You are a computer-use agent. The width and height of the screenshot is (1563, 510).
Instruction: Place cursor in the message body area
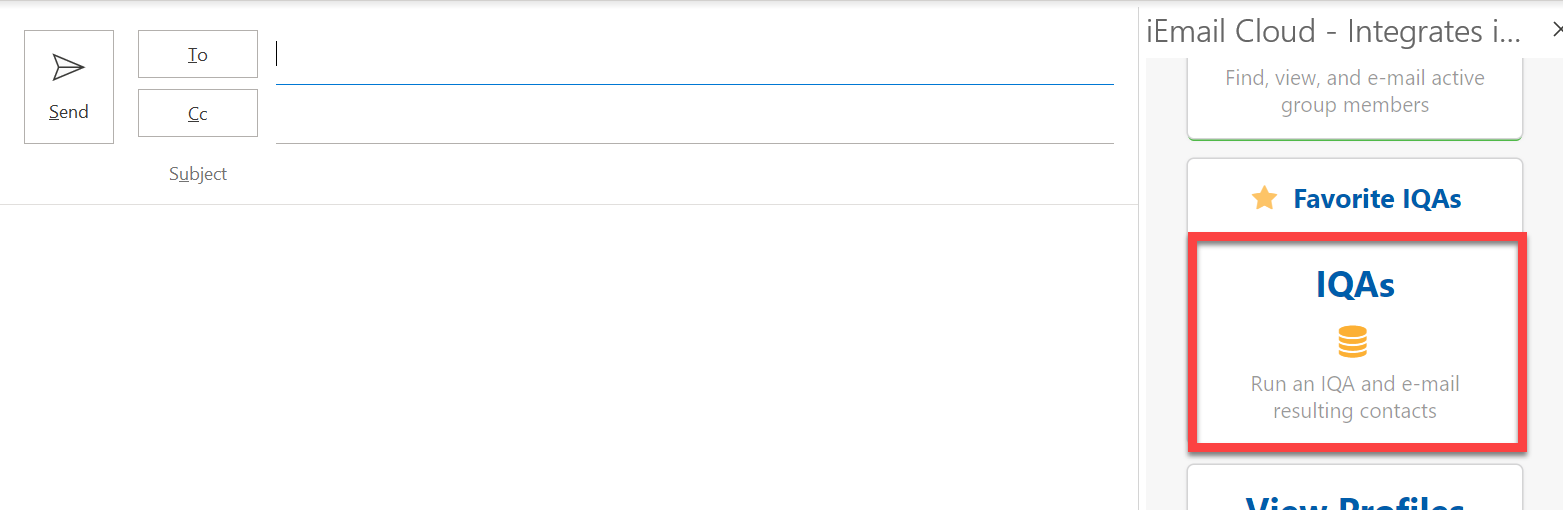tap(568, 350)
